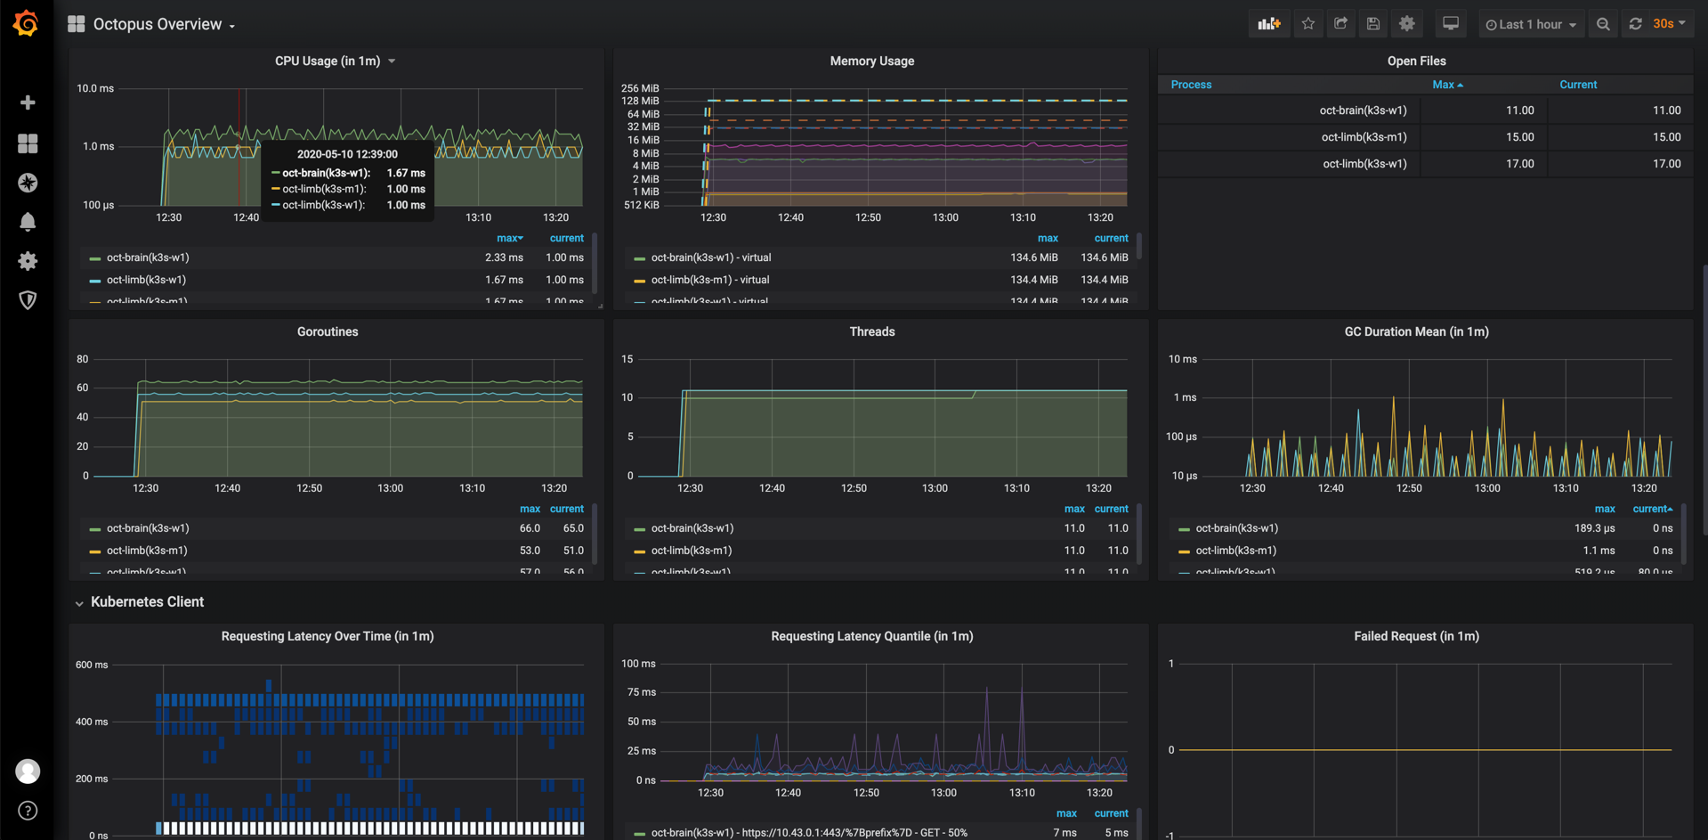This screenshot has width=1708, height=840.
Task: Toggle oct-brain(k3s-w1) series in CPU Usage legend
Action: click(148, 258)
